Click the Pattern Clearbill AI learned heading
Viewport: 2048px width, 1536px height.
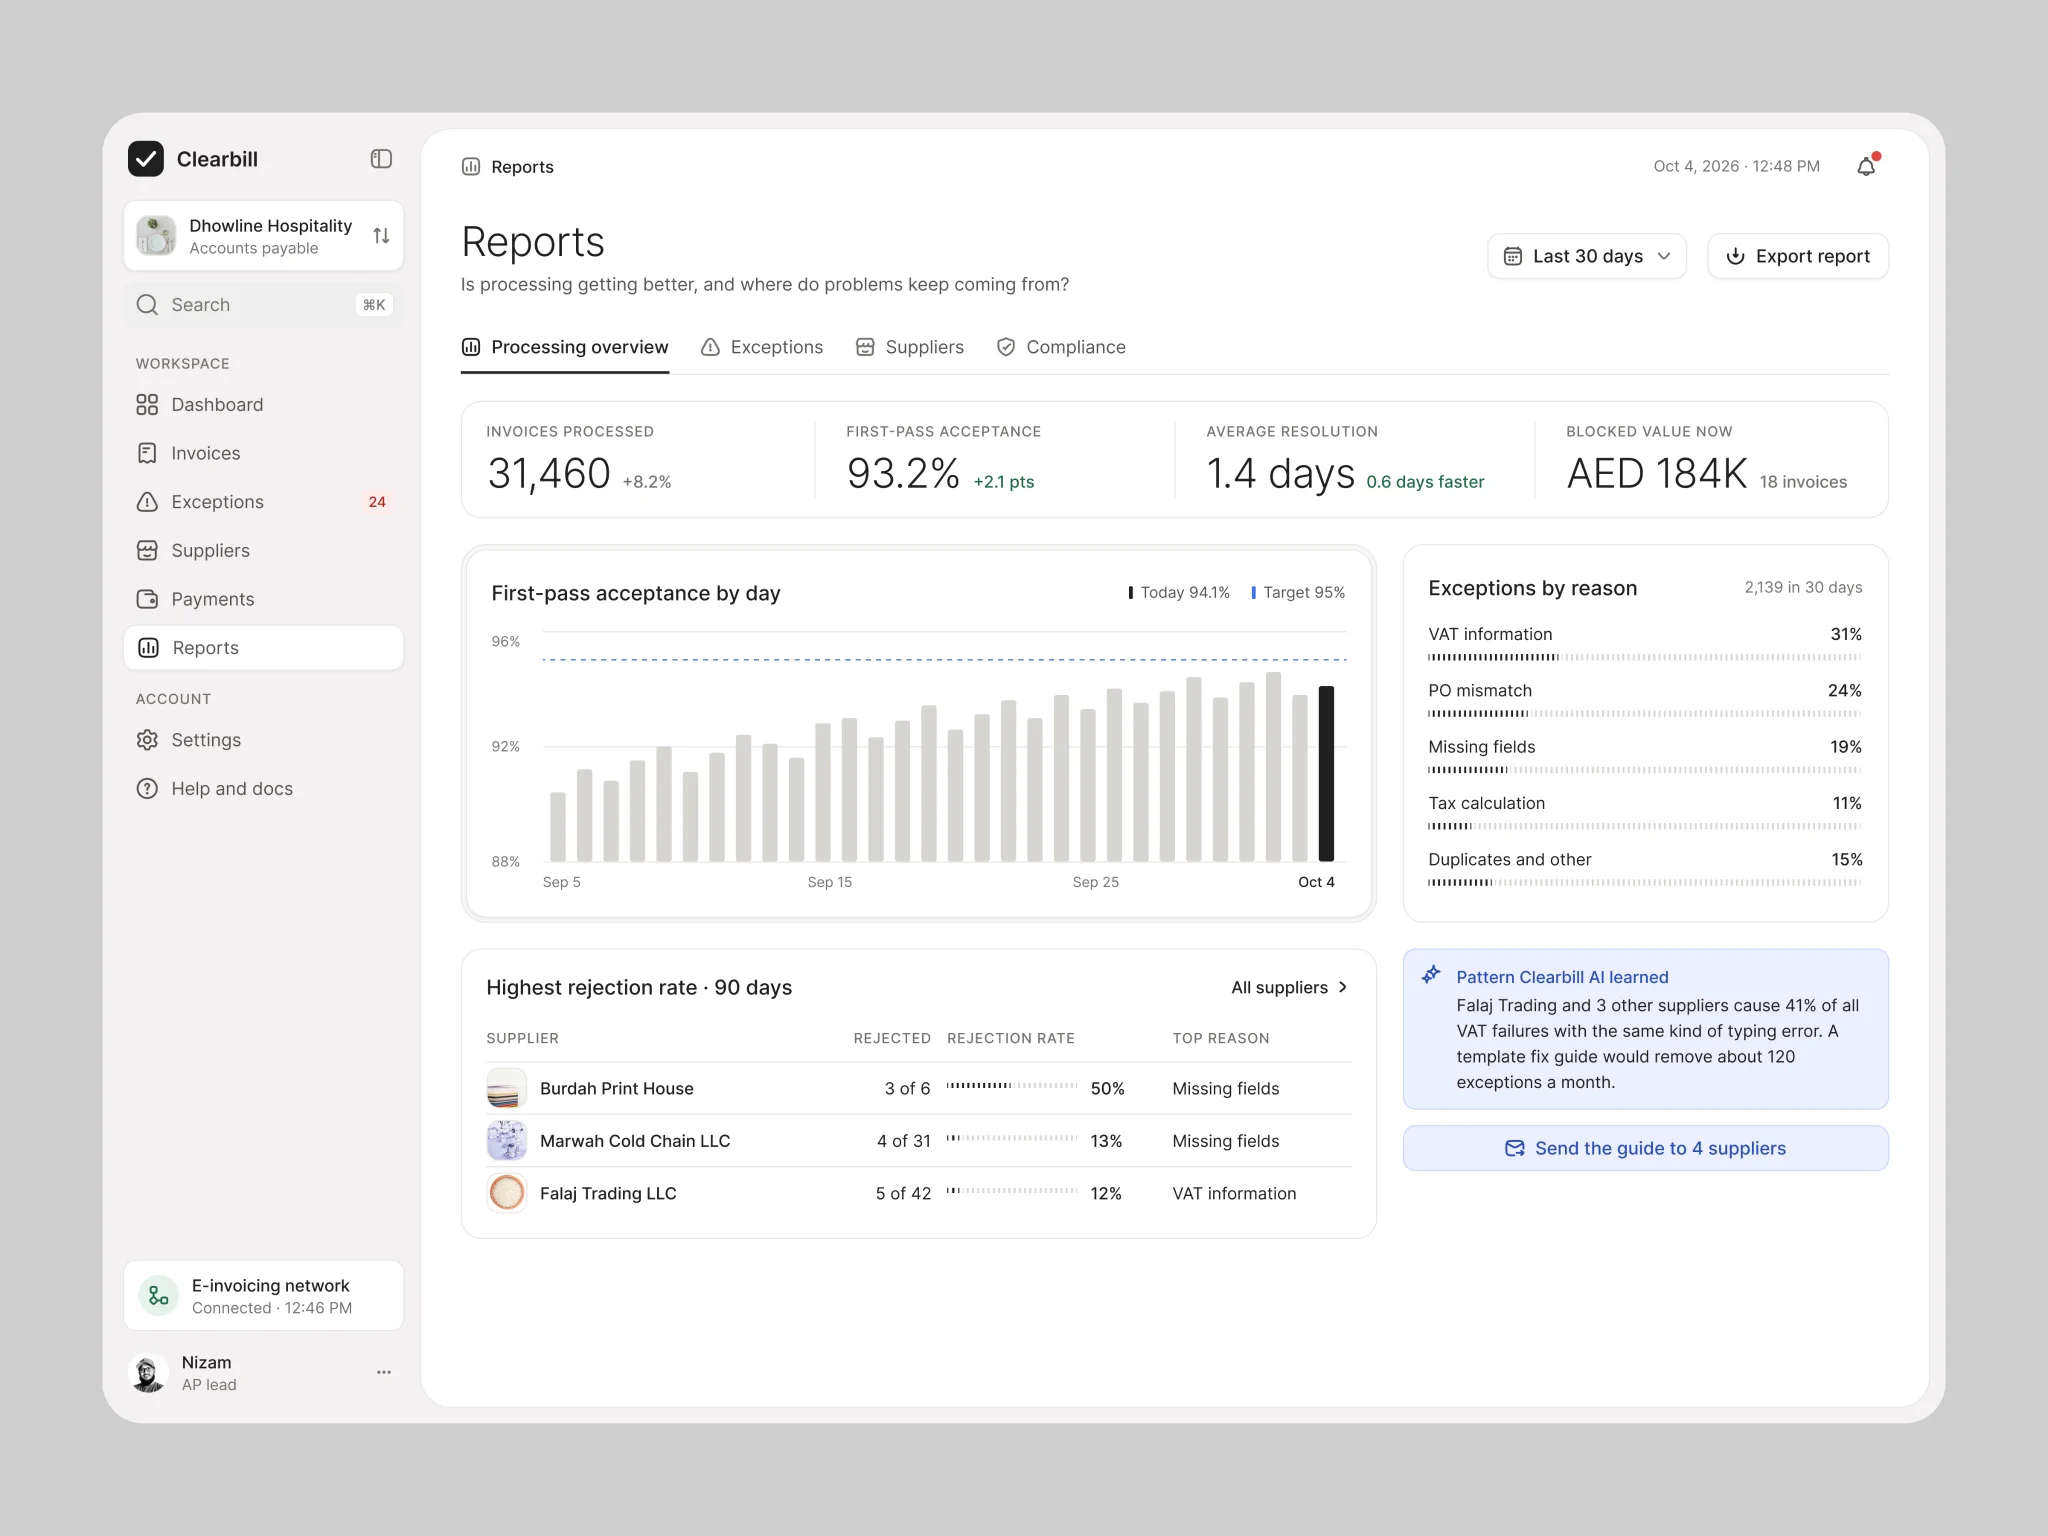[x=1562, y=977]
